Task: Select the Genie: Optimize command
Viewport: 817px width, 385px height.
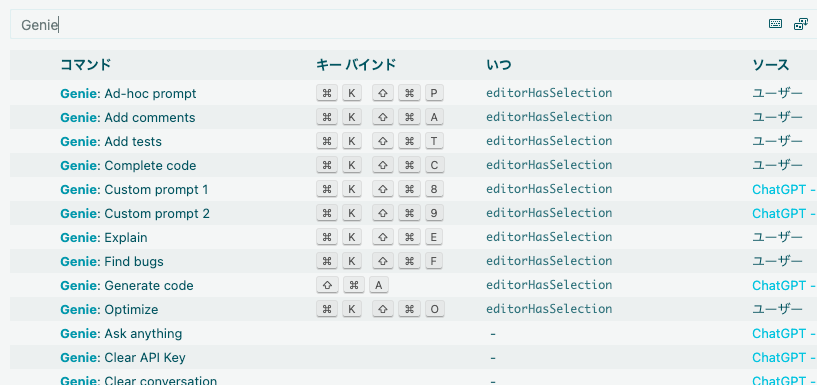Action: coord(109,309)
